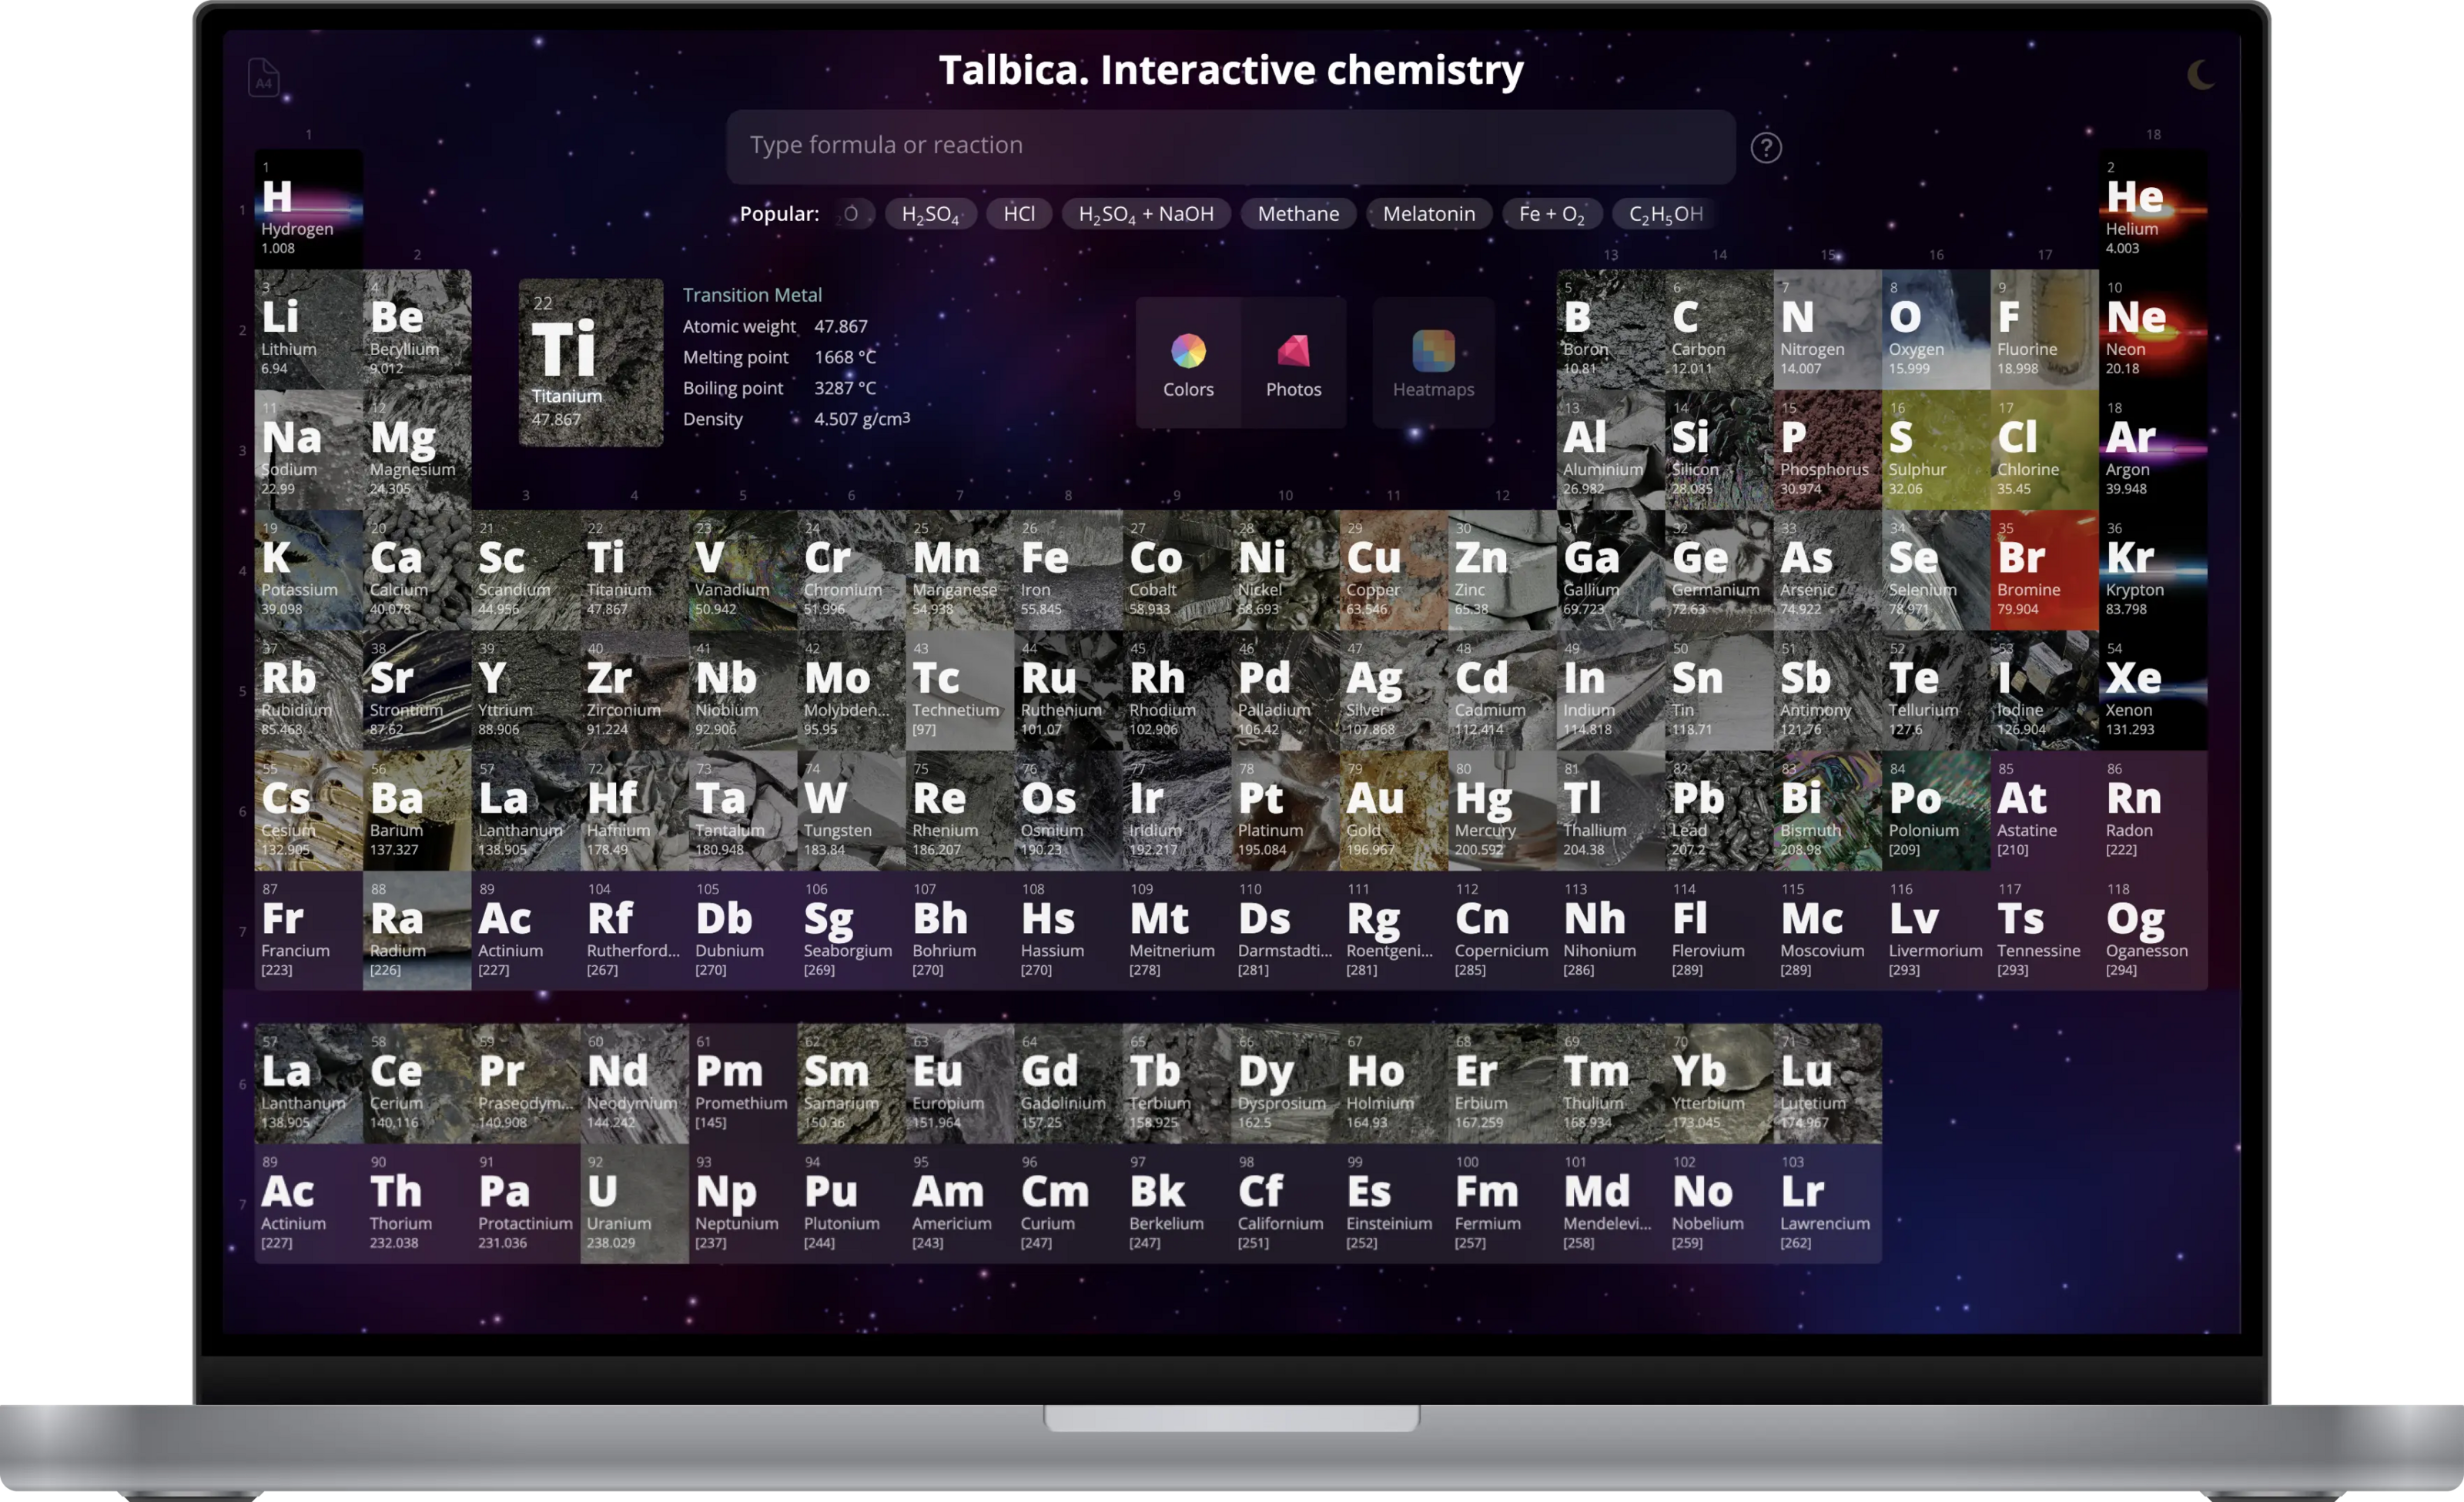This screenshot has width=2464, height=1502.
Task: Select the Aluminium element tile
Action: click(1611, 450)
